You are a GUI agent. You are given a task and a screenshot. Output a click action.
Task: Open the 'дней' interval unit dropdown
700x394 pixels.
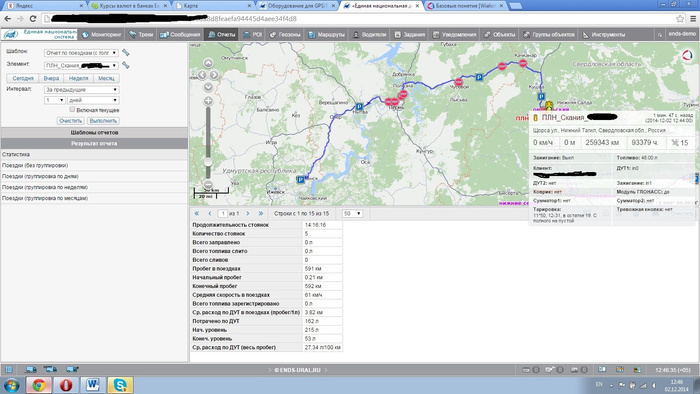pos(93,100)
